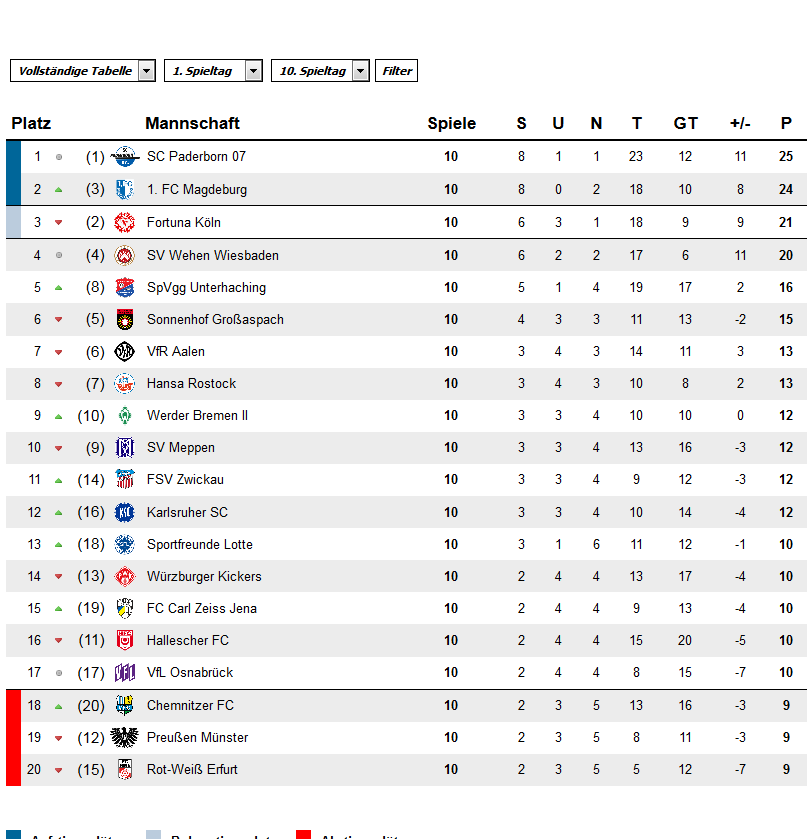Image resolution: width=812 pixels, height=839 pixels.
Task: Click the Chemnitzer FC club crest
Action: click(125, 705)
